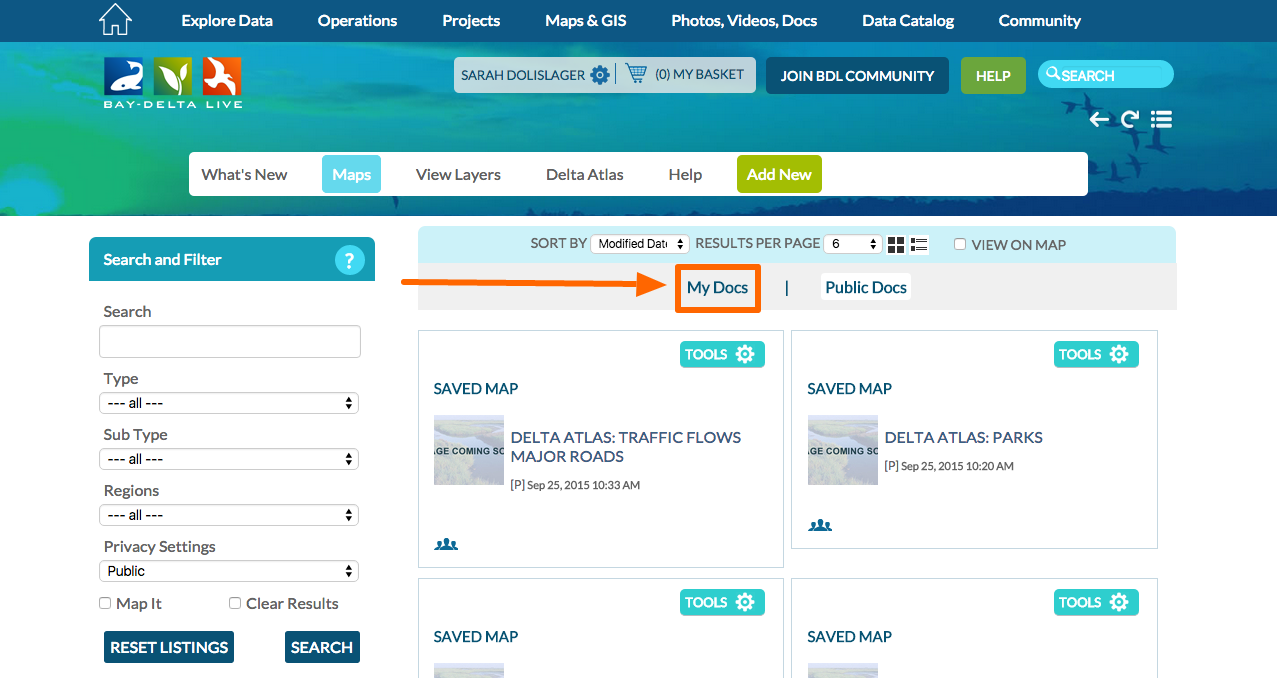Check the Map It checkbox
Image resolution: width=1277 pixels, height=678 pixels.
(x=105, y=604)
